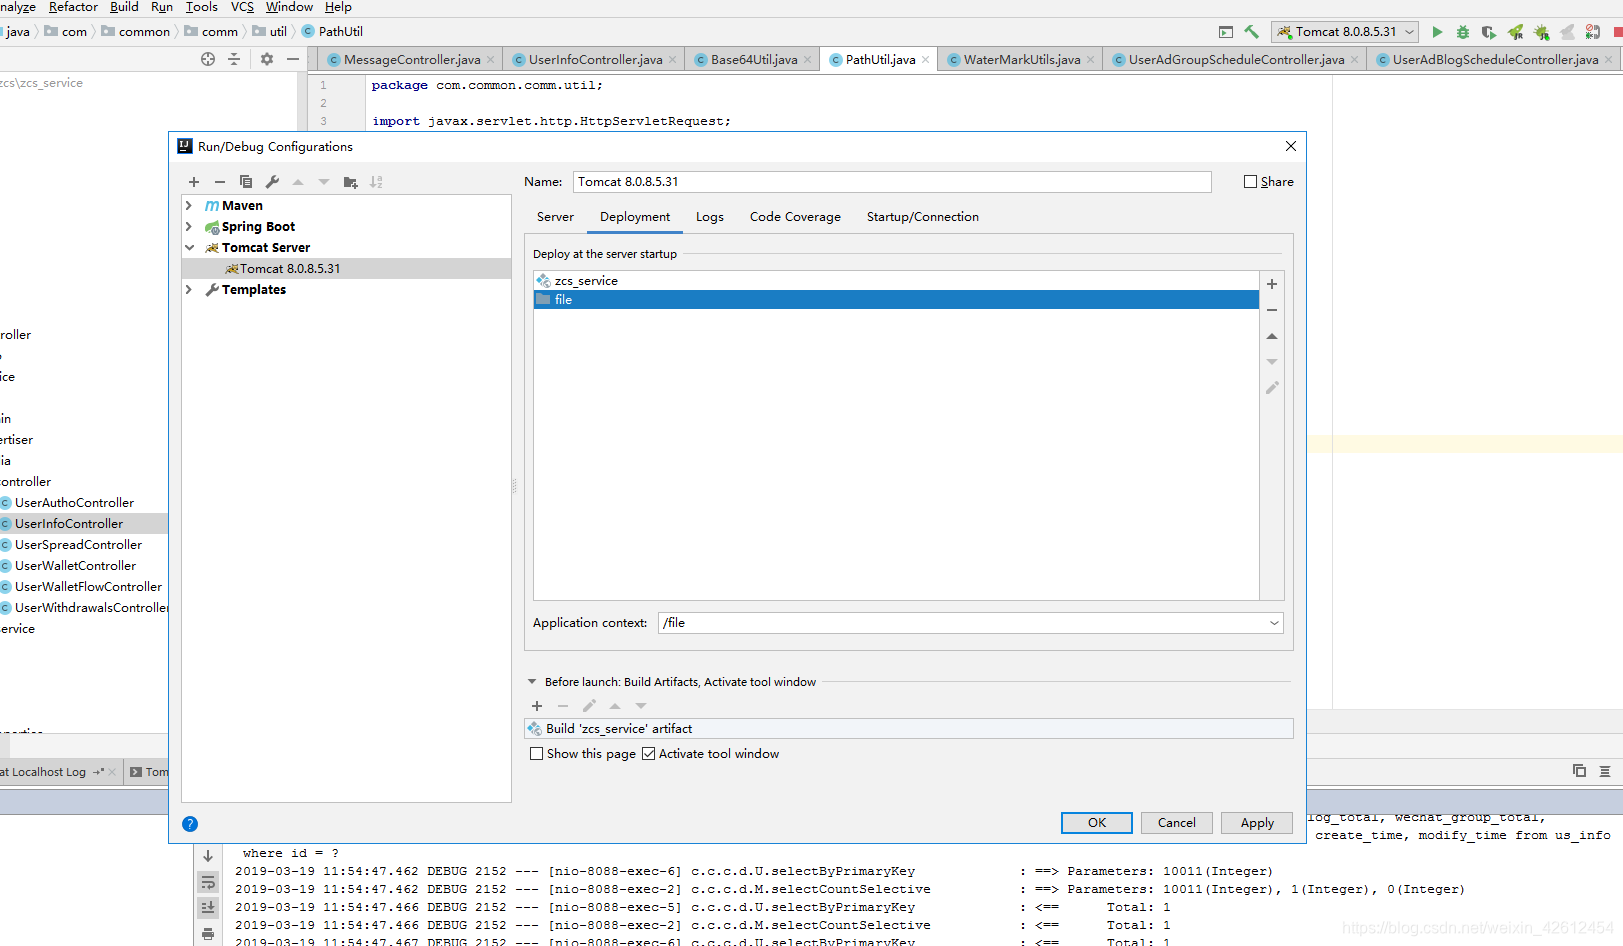Uncheck Activate tool window

point(649,754)
